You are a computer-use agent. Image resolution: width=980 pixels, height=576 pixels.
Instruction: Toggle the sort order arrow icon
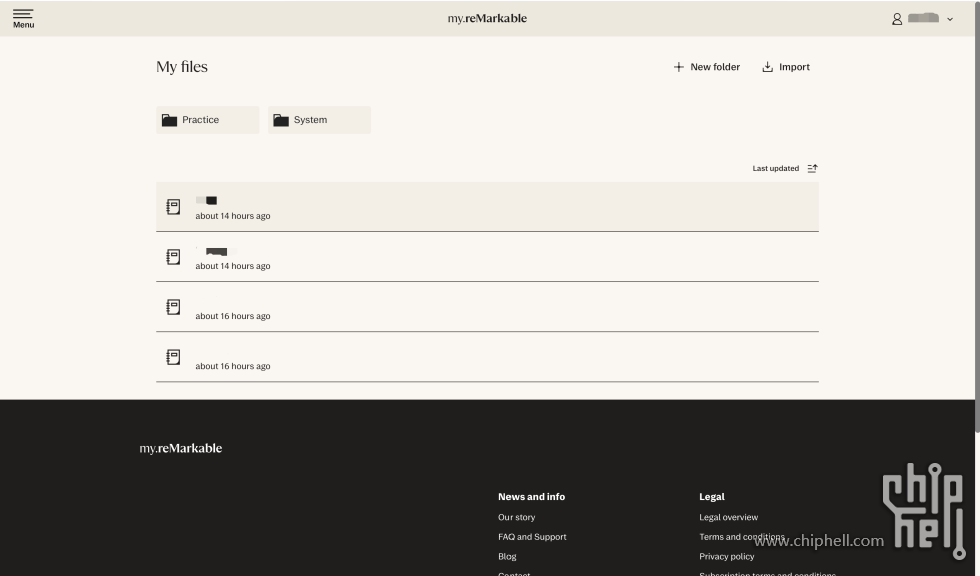(x=812, y=168)
